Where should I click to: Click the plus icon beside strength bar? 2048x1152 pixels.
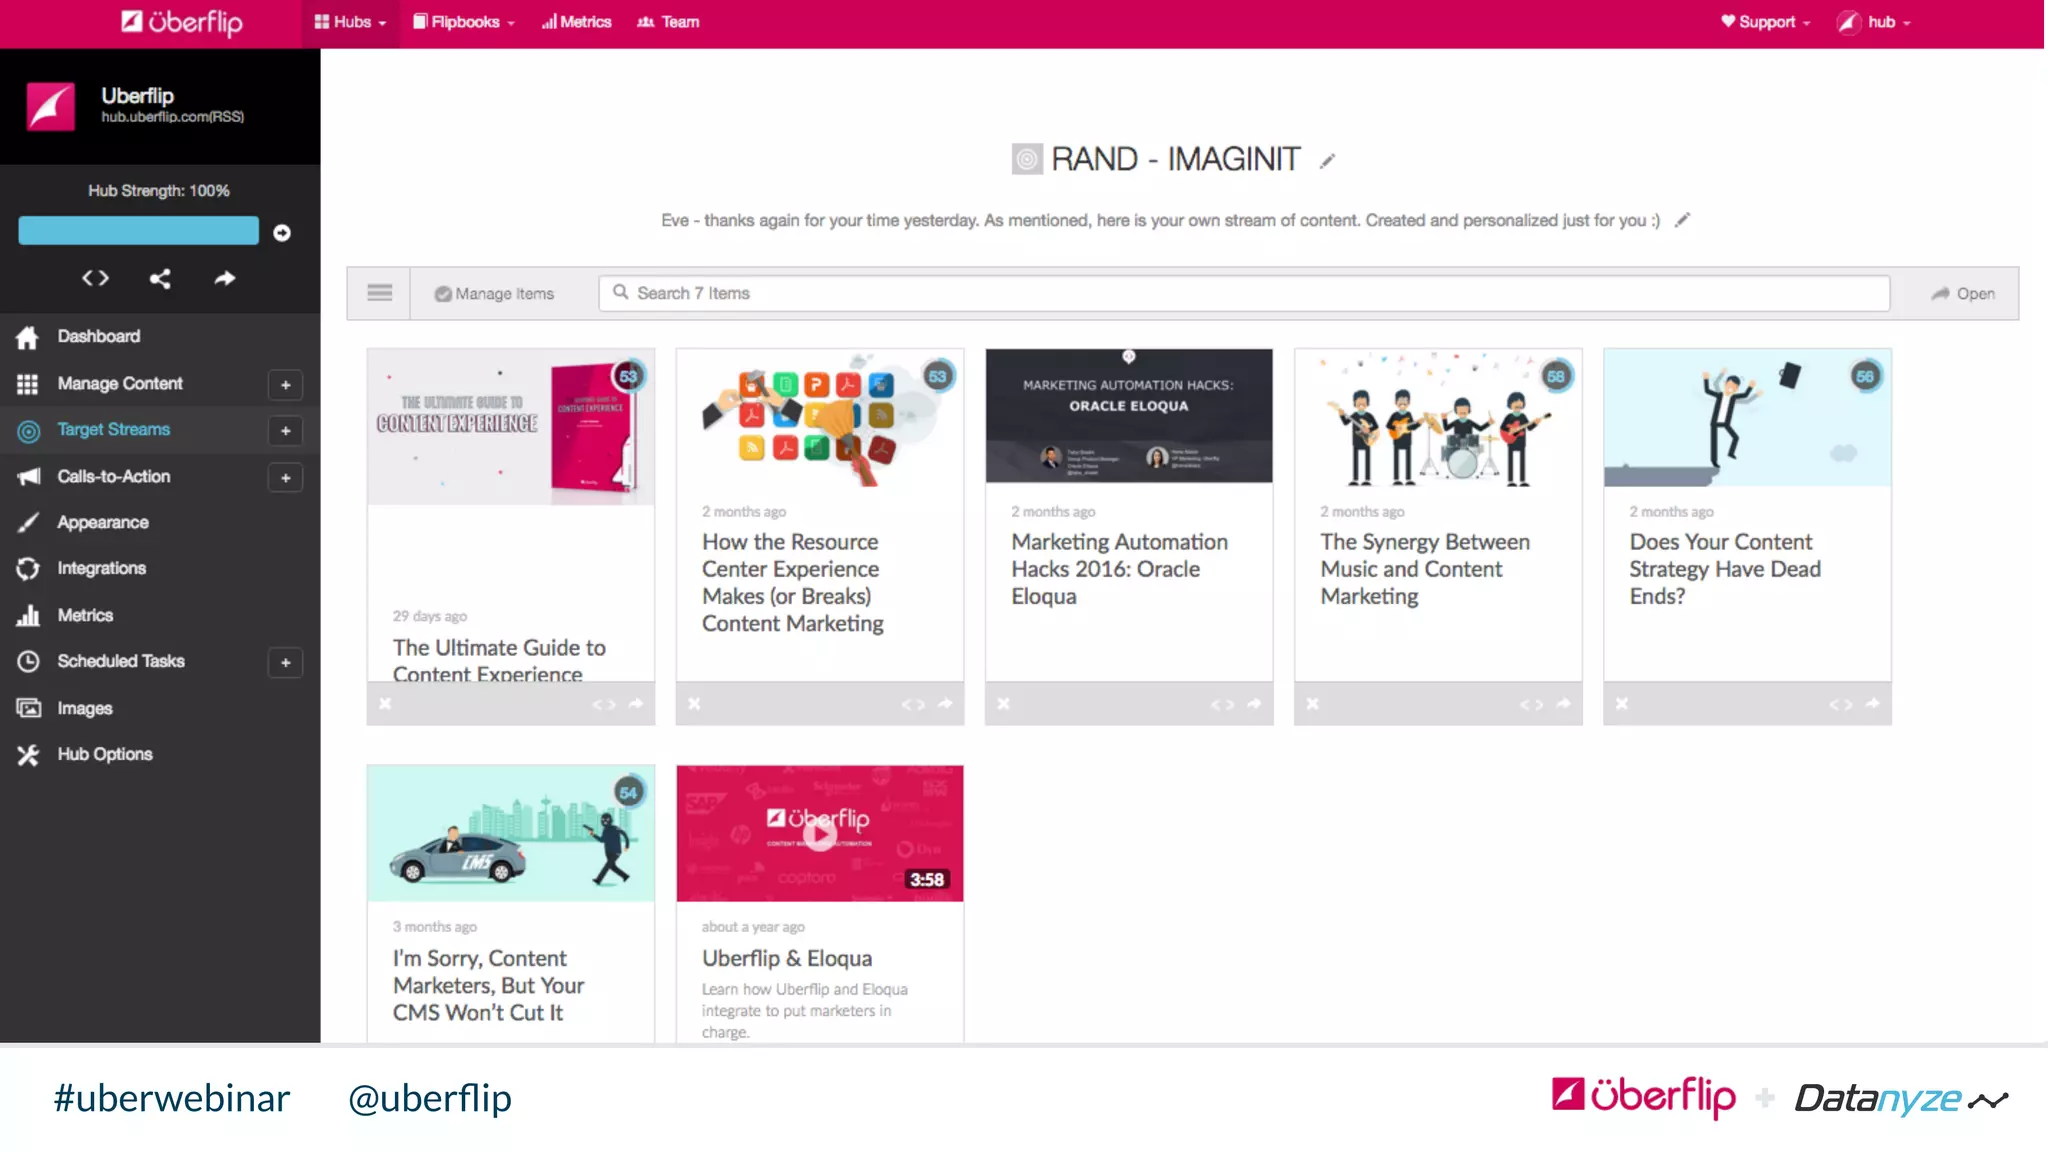(282, 232)
